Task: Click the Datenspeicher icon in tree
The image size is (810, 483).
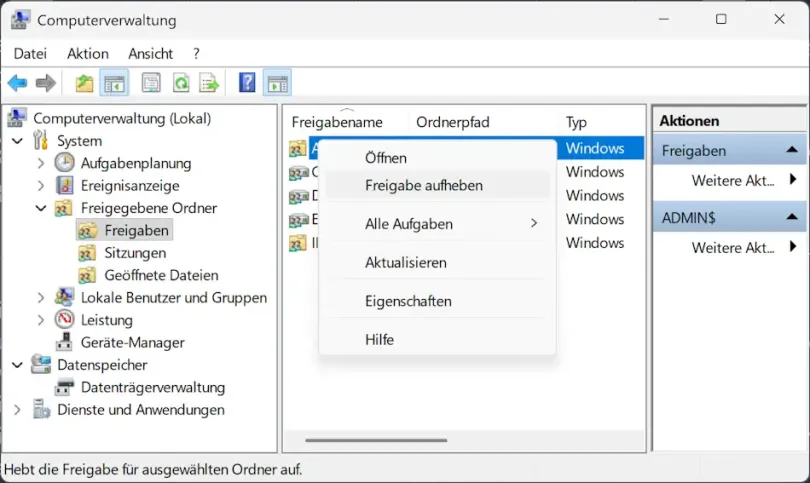Action: point(41,364)
